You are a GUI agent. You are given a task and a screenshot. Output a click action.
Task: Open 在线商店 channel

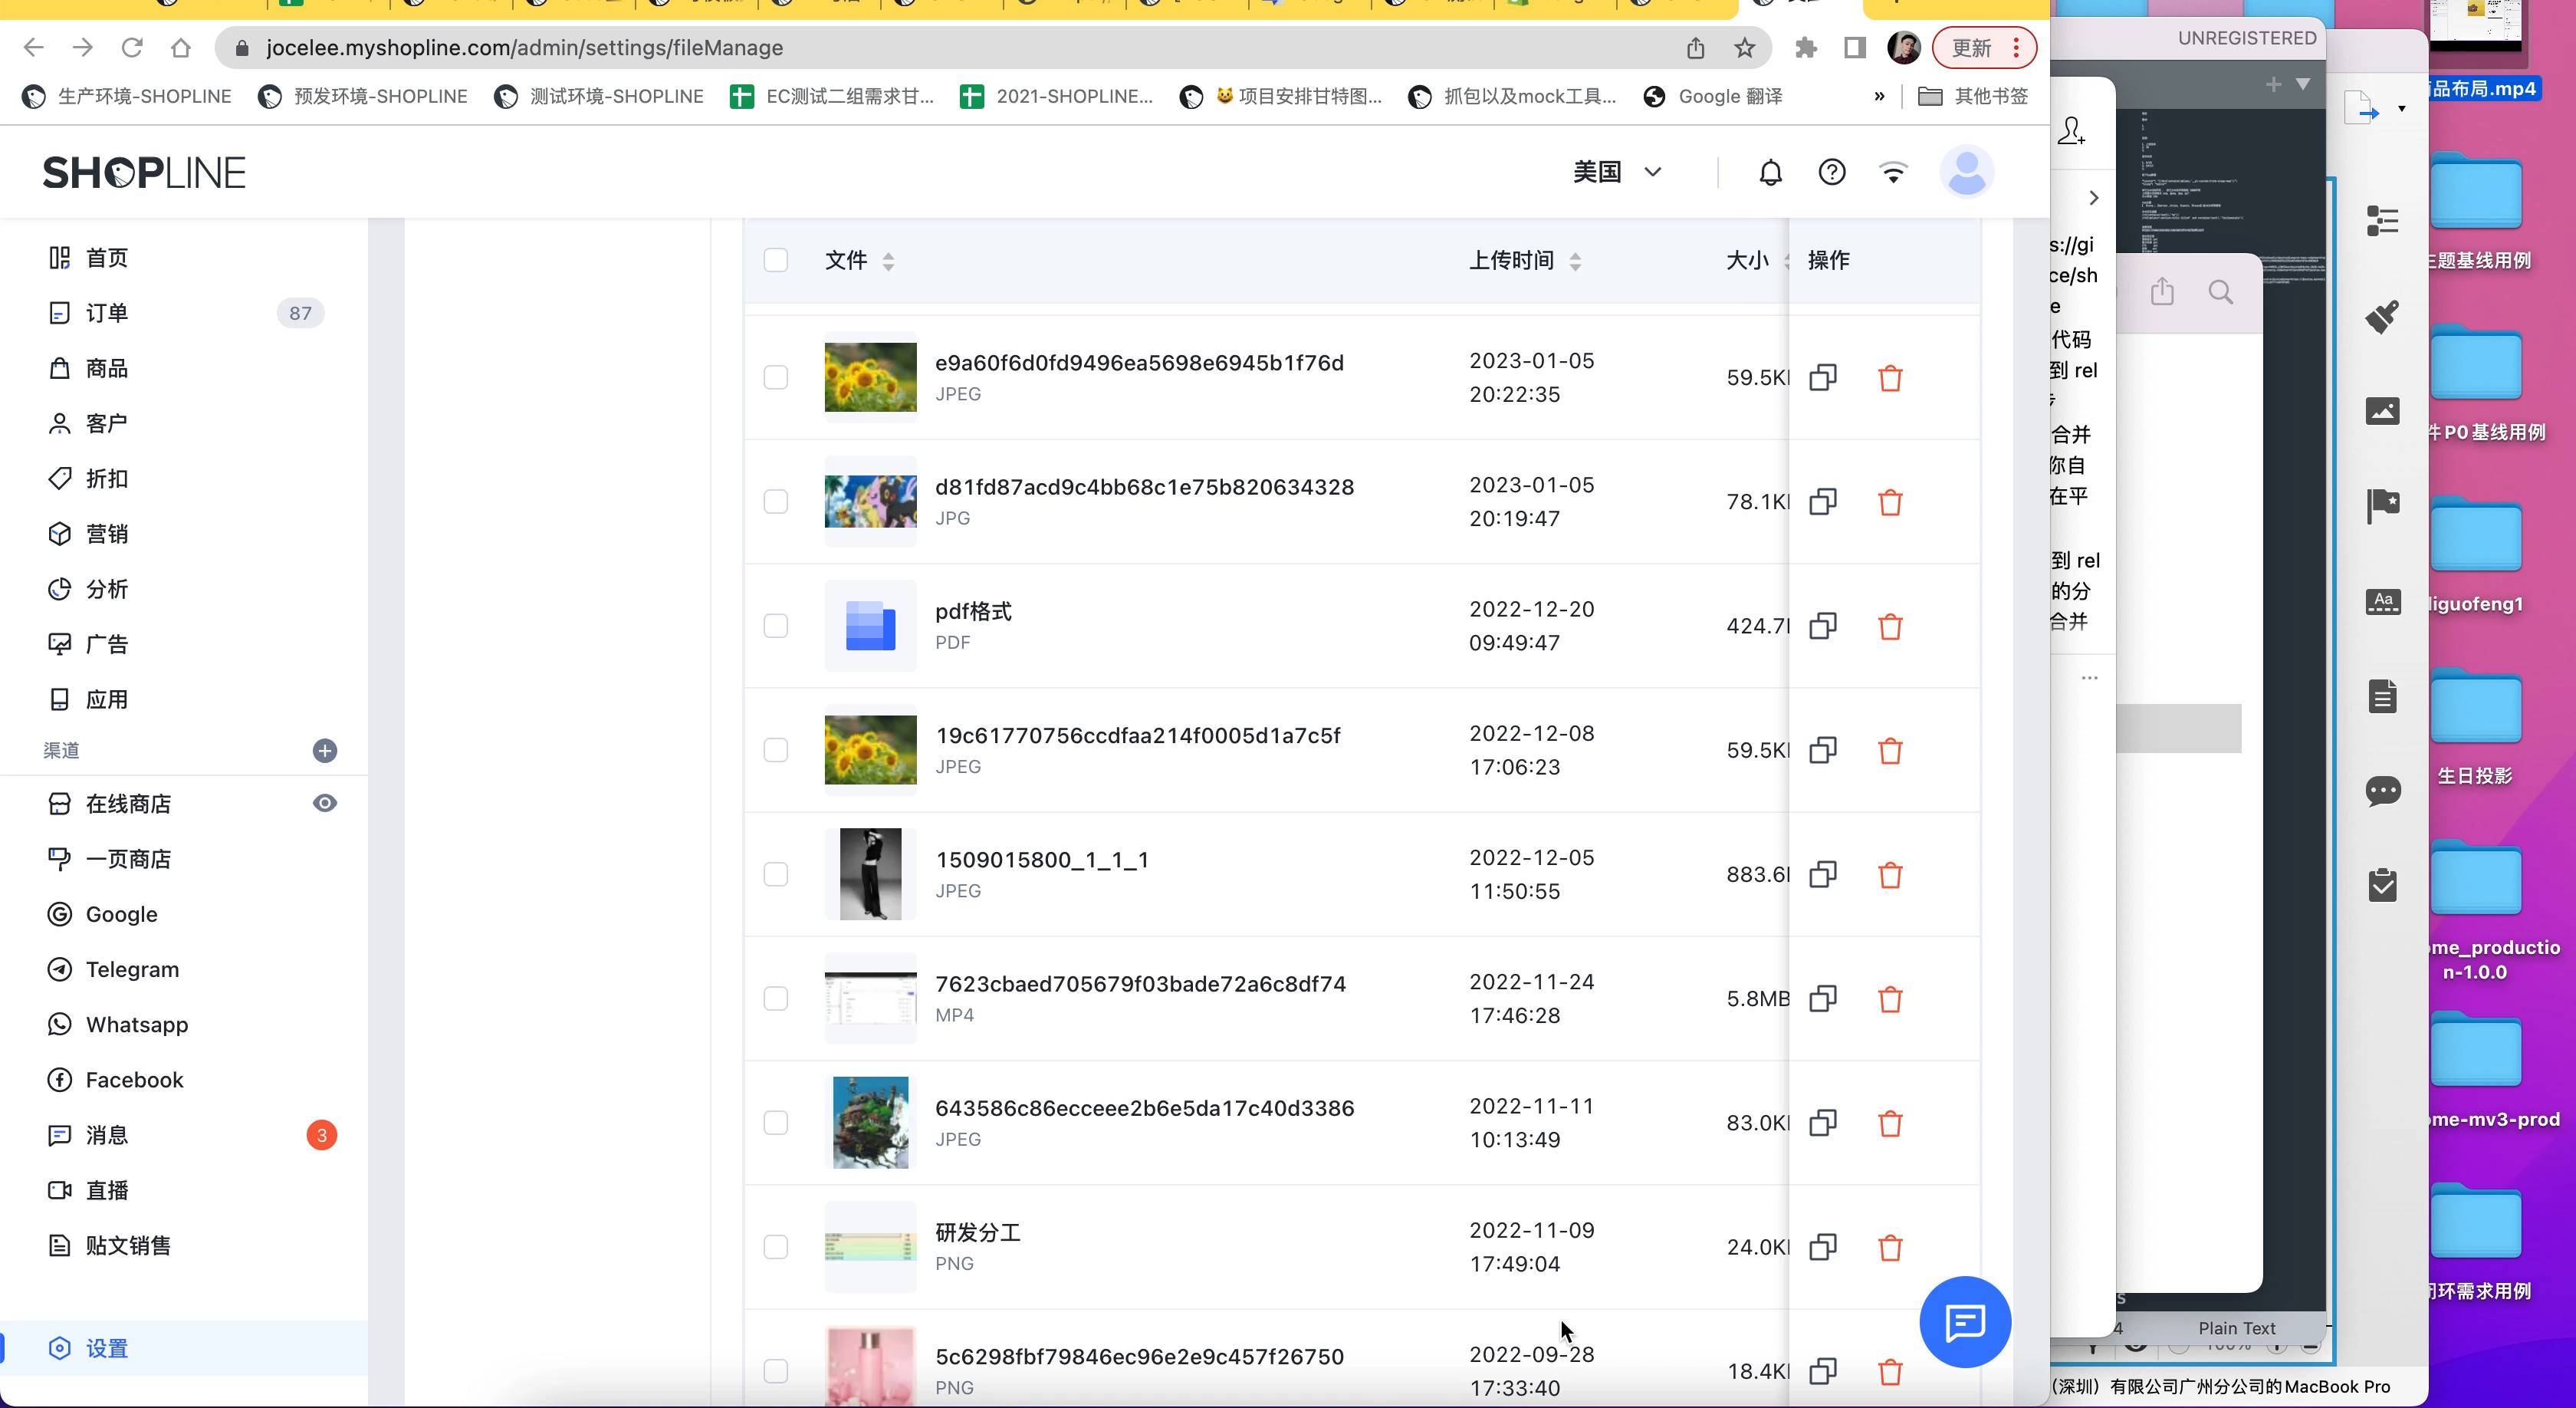(x=128, y=804)
